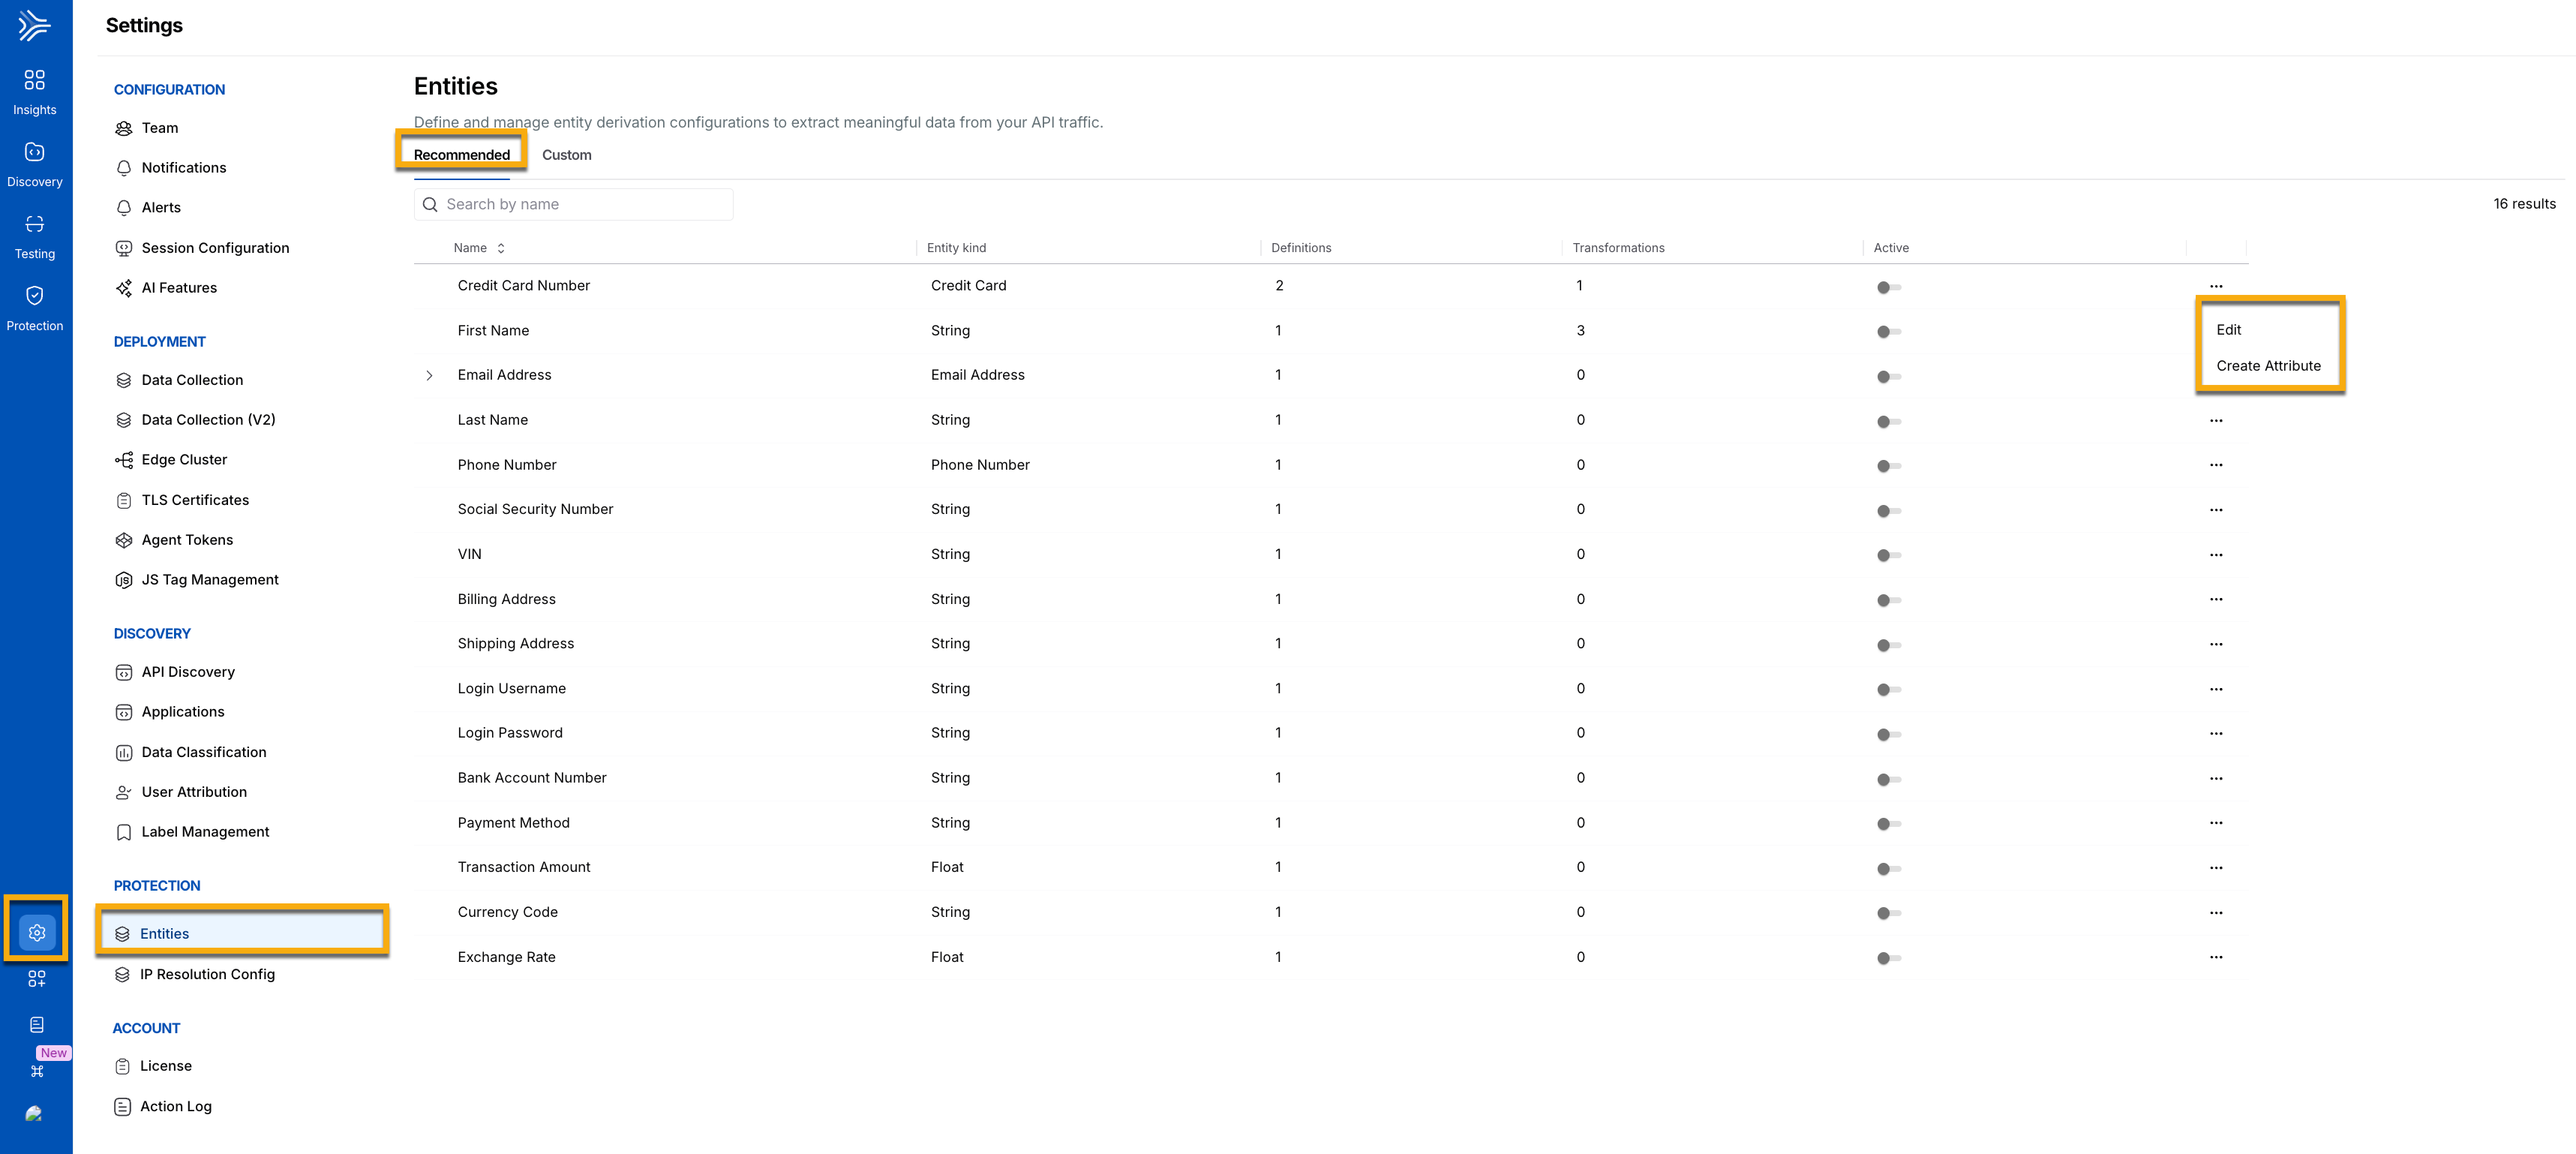Viewport: 2576px width, 1154px height.
Task: Click the Settings gear icon in sidebar
Action: (x=37, y=932)
